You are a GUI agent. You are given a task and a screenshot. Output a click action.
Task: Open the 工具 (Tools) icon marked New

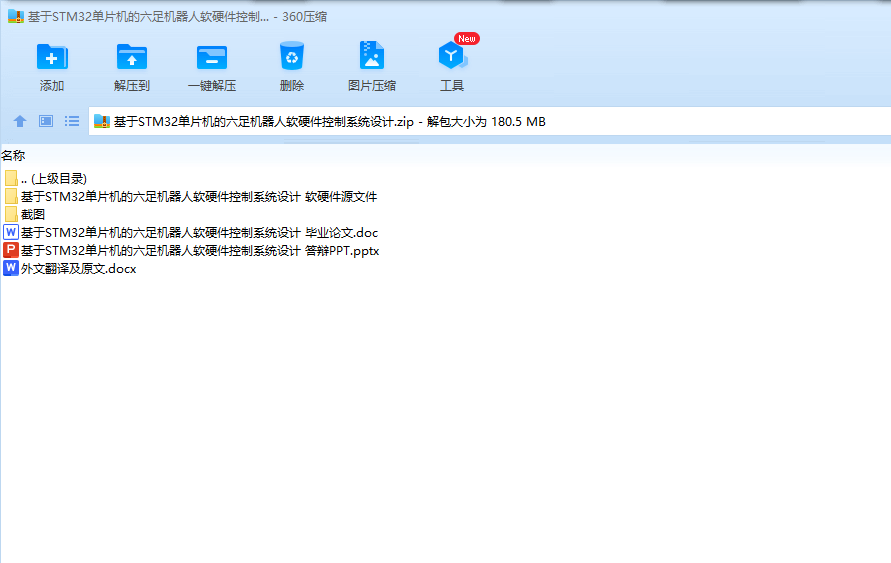[453, 55]
